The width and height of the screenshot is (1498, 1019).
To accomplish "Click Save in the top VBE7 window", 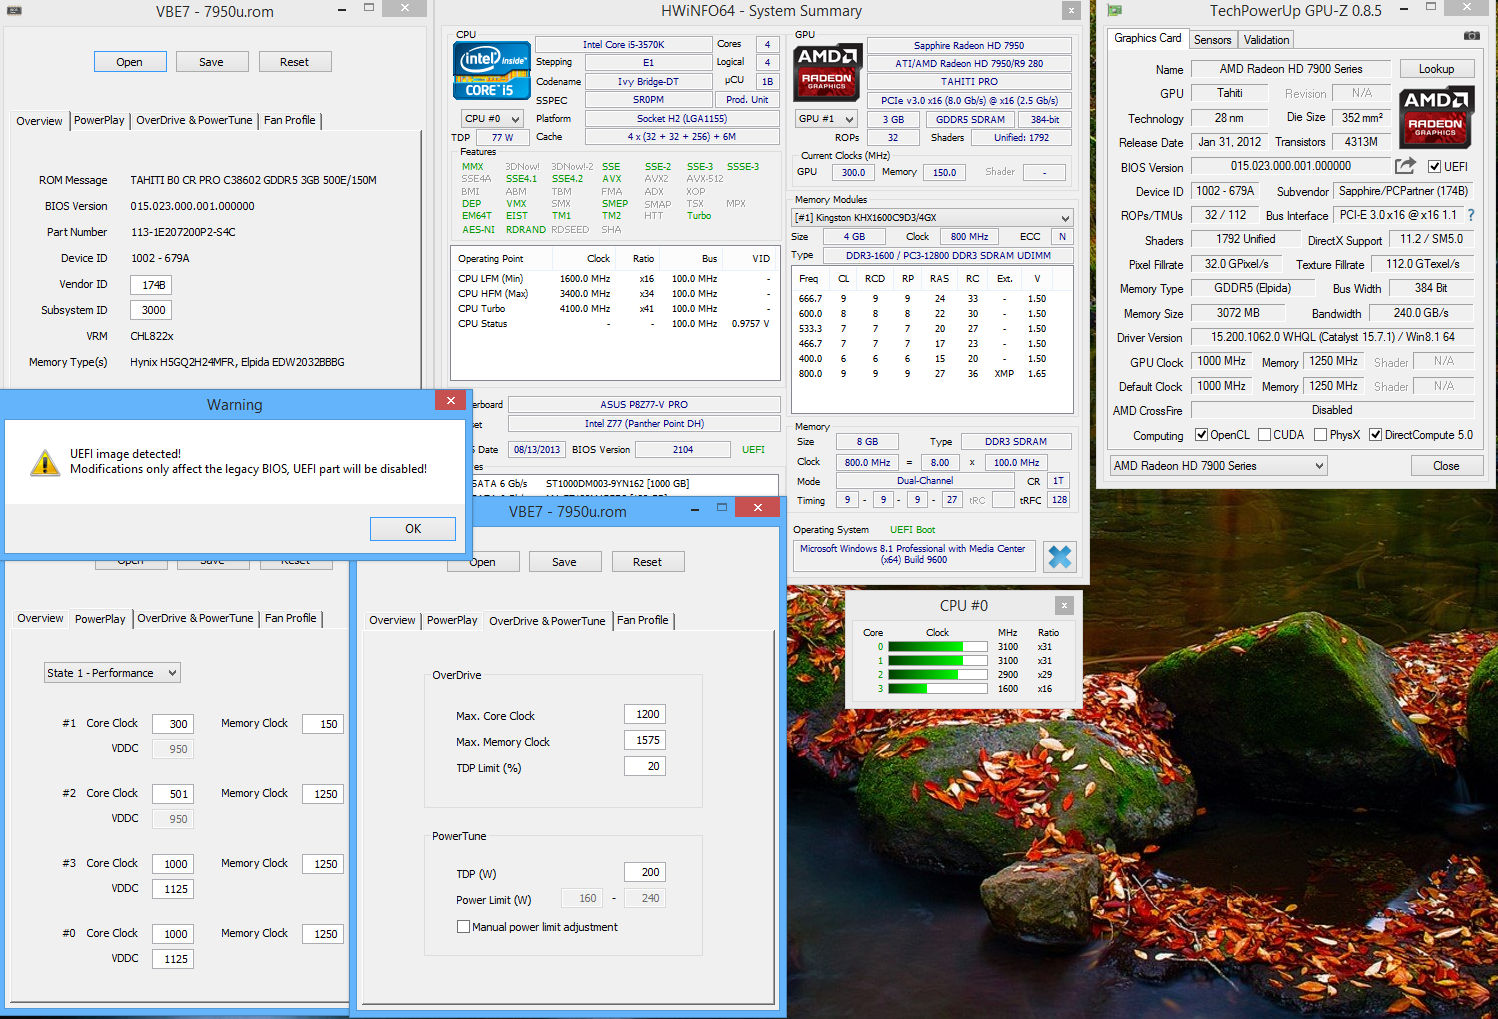I will [x=212, y=62].
